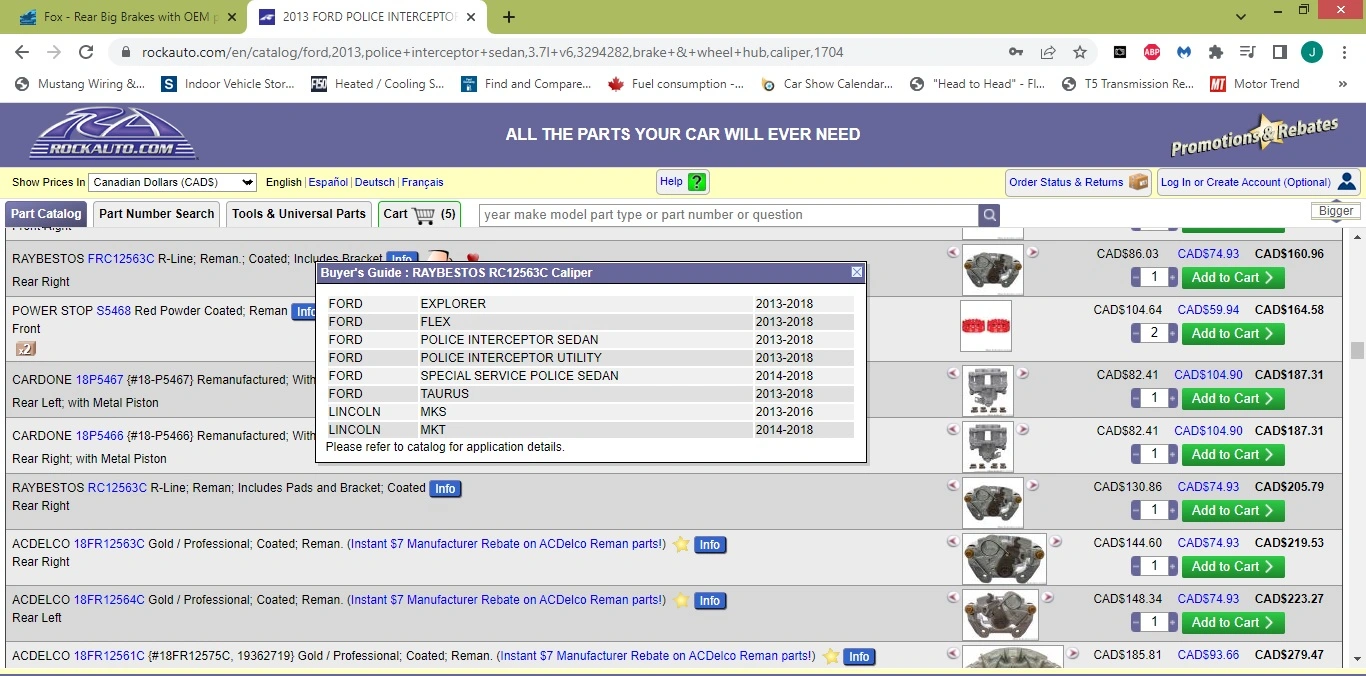
Task: Open the currency Canadian Dollars dropdown
Action: click(x=173, y=182)
